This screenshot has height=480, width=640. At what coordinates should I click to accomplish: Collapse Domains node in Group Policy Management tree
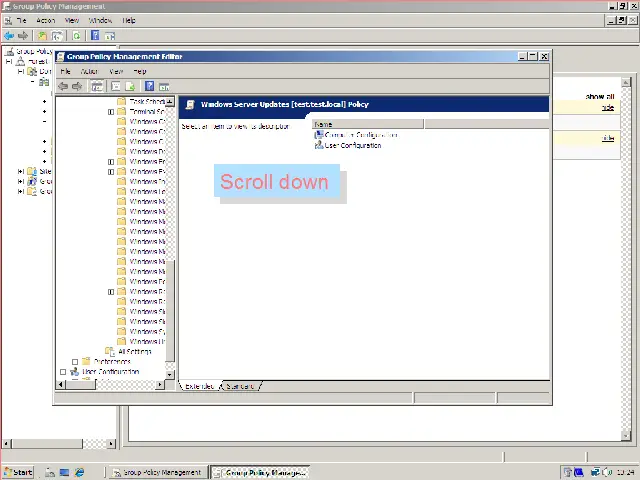pos(20,71)
